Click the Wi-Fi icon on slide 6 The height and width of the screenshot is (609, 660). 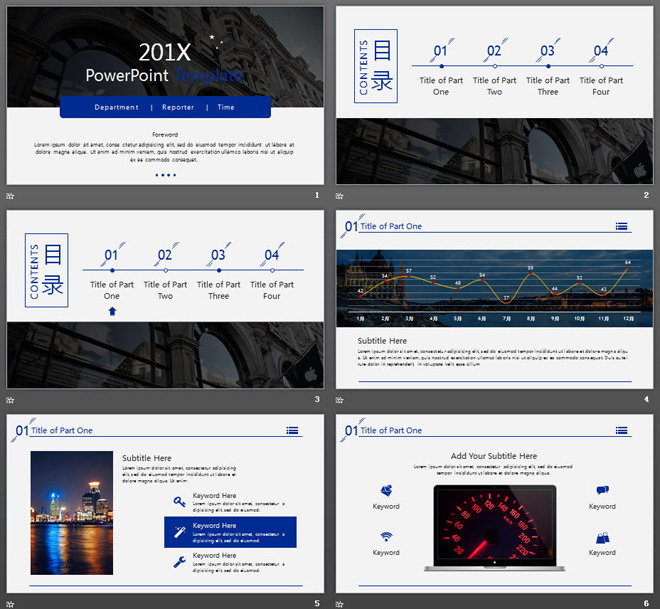click(x=386, y=536)
